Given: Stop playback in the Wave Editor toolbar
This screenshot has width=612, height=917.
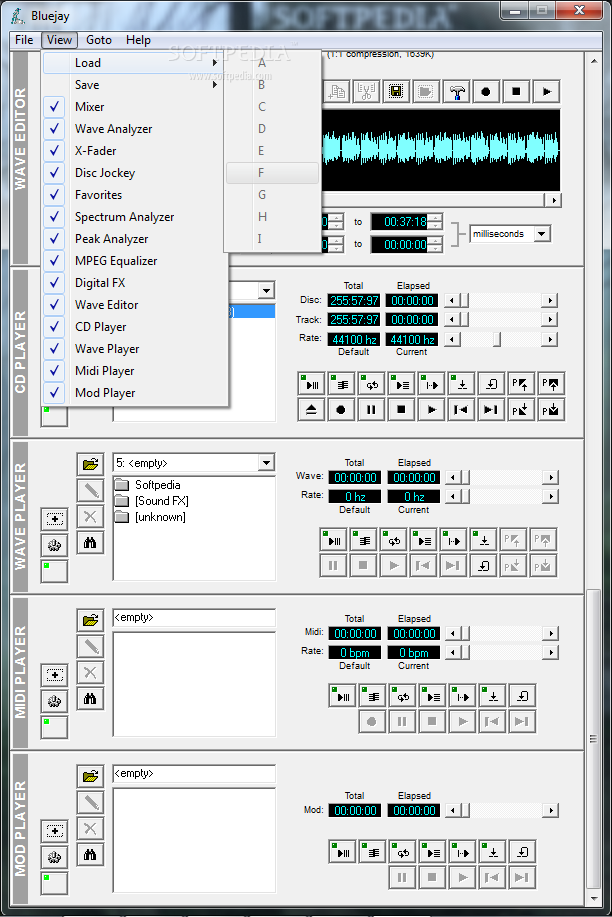Looking at the screenshot, I should click(x=516, y=92).
